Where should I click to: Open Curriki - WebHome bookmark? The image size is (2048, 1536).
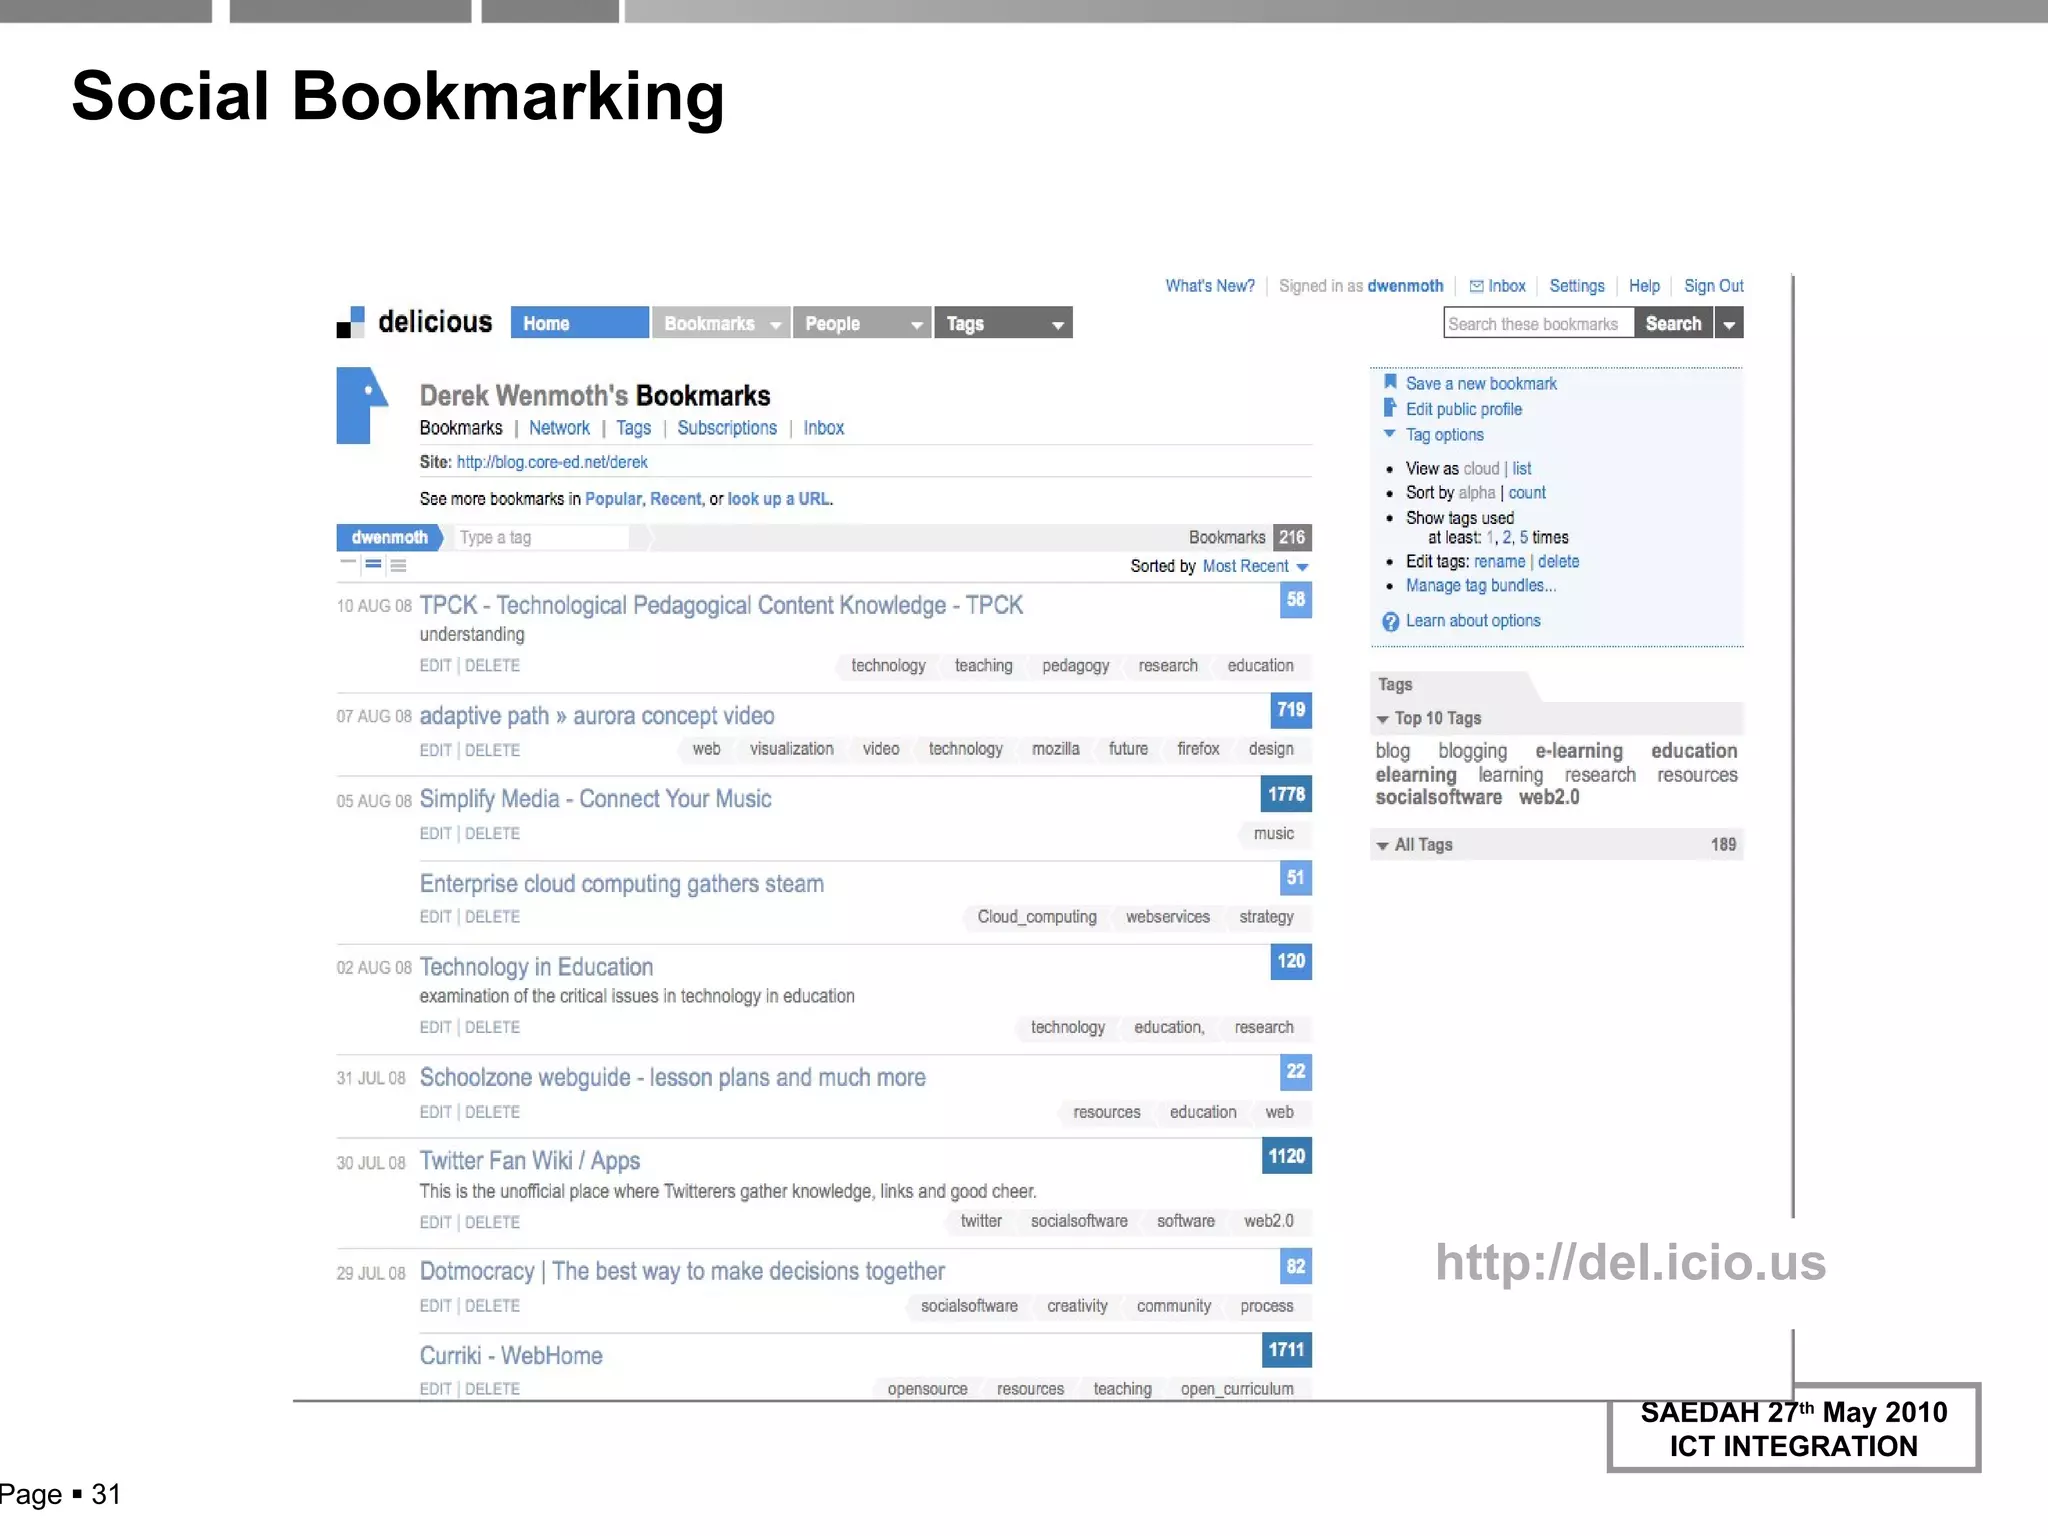pos(511,1356)
